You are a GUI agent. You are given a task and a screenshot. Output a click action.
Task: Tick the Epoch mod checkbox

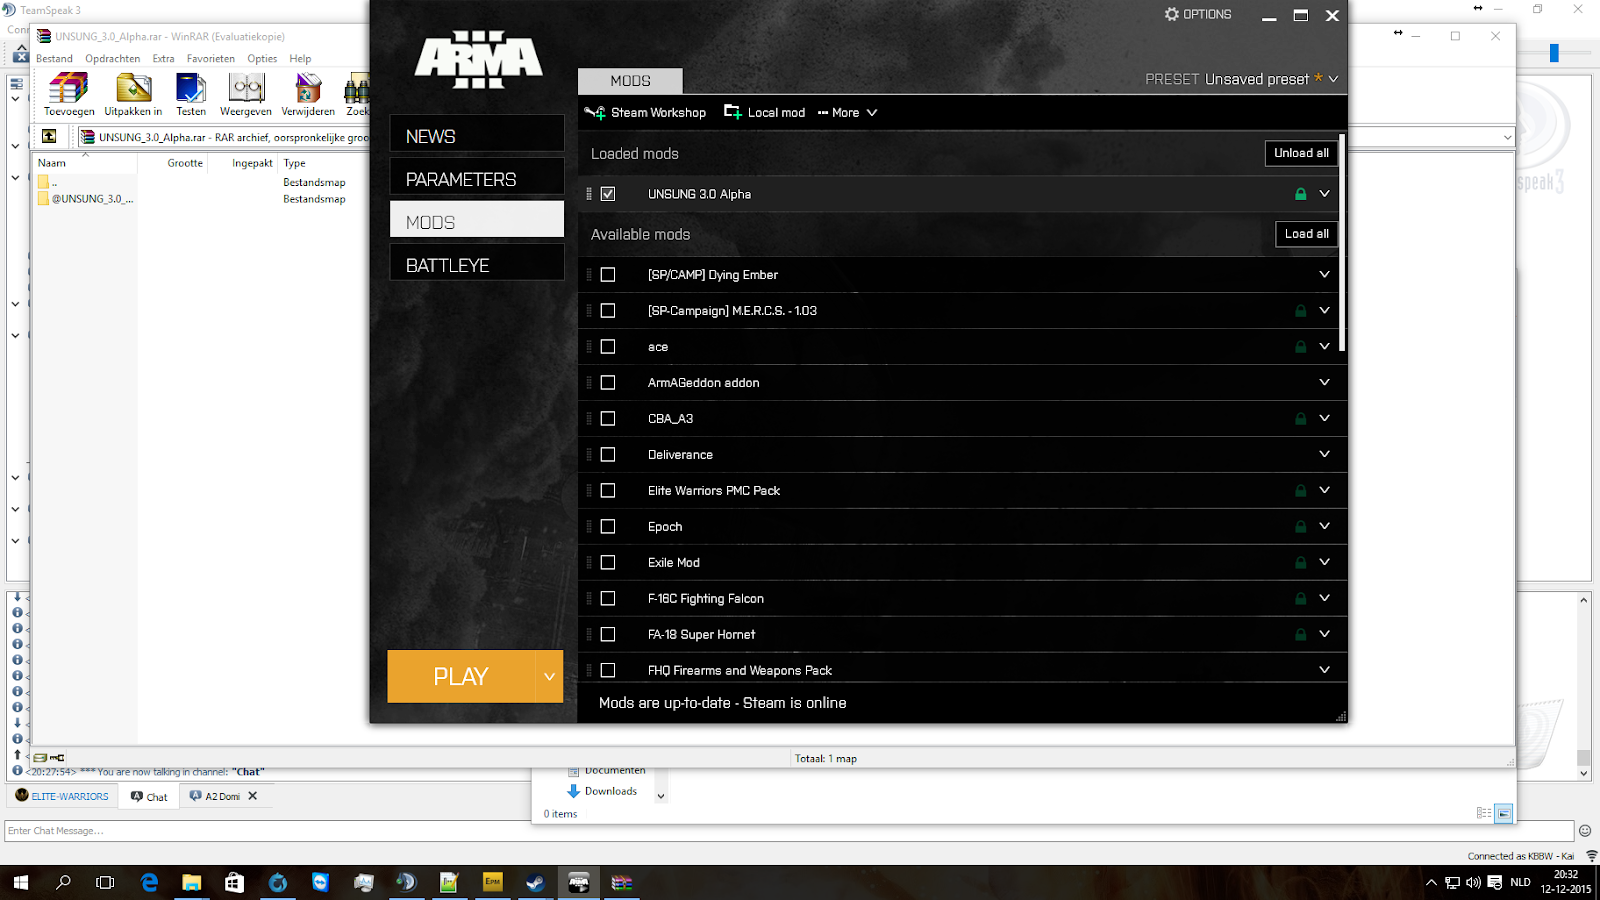(608, 527)
